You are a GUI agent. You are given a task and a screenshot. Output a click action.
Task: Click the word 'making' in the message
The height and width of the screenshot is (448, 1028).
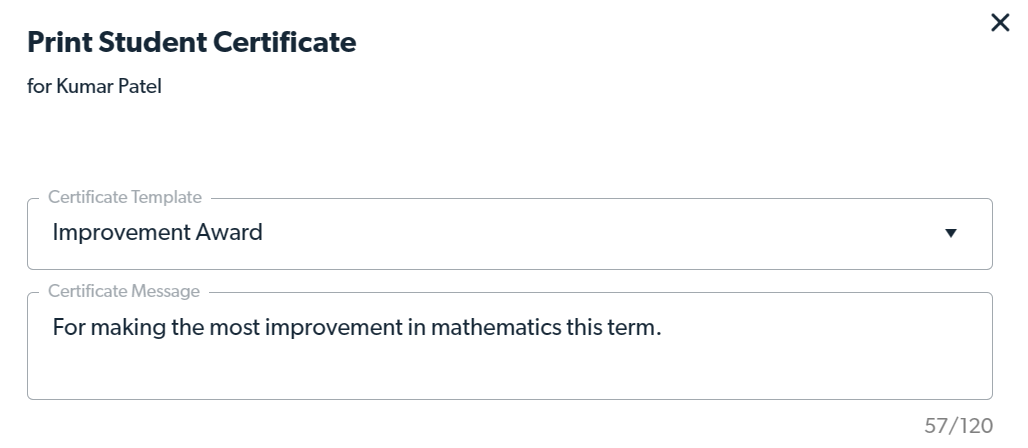click(x=125, y=327)
